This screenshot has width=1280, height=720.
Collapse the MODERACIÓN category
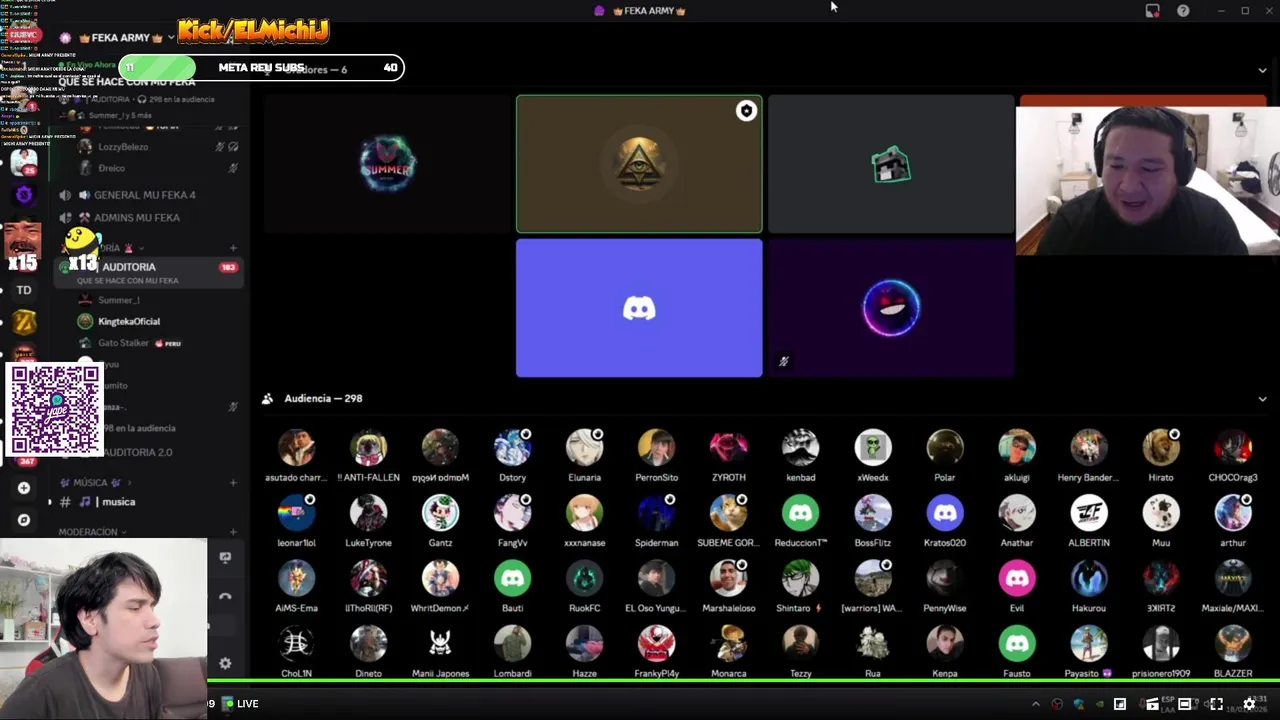[x=92, y=532]
